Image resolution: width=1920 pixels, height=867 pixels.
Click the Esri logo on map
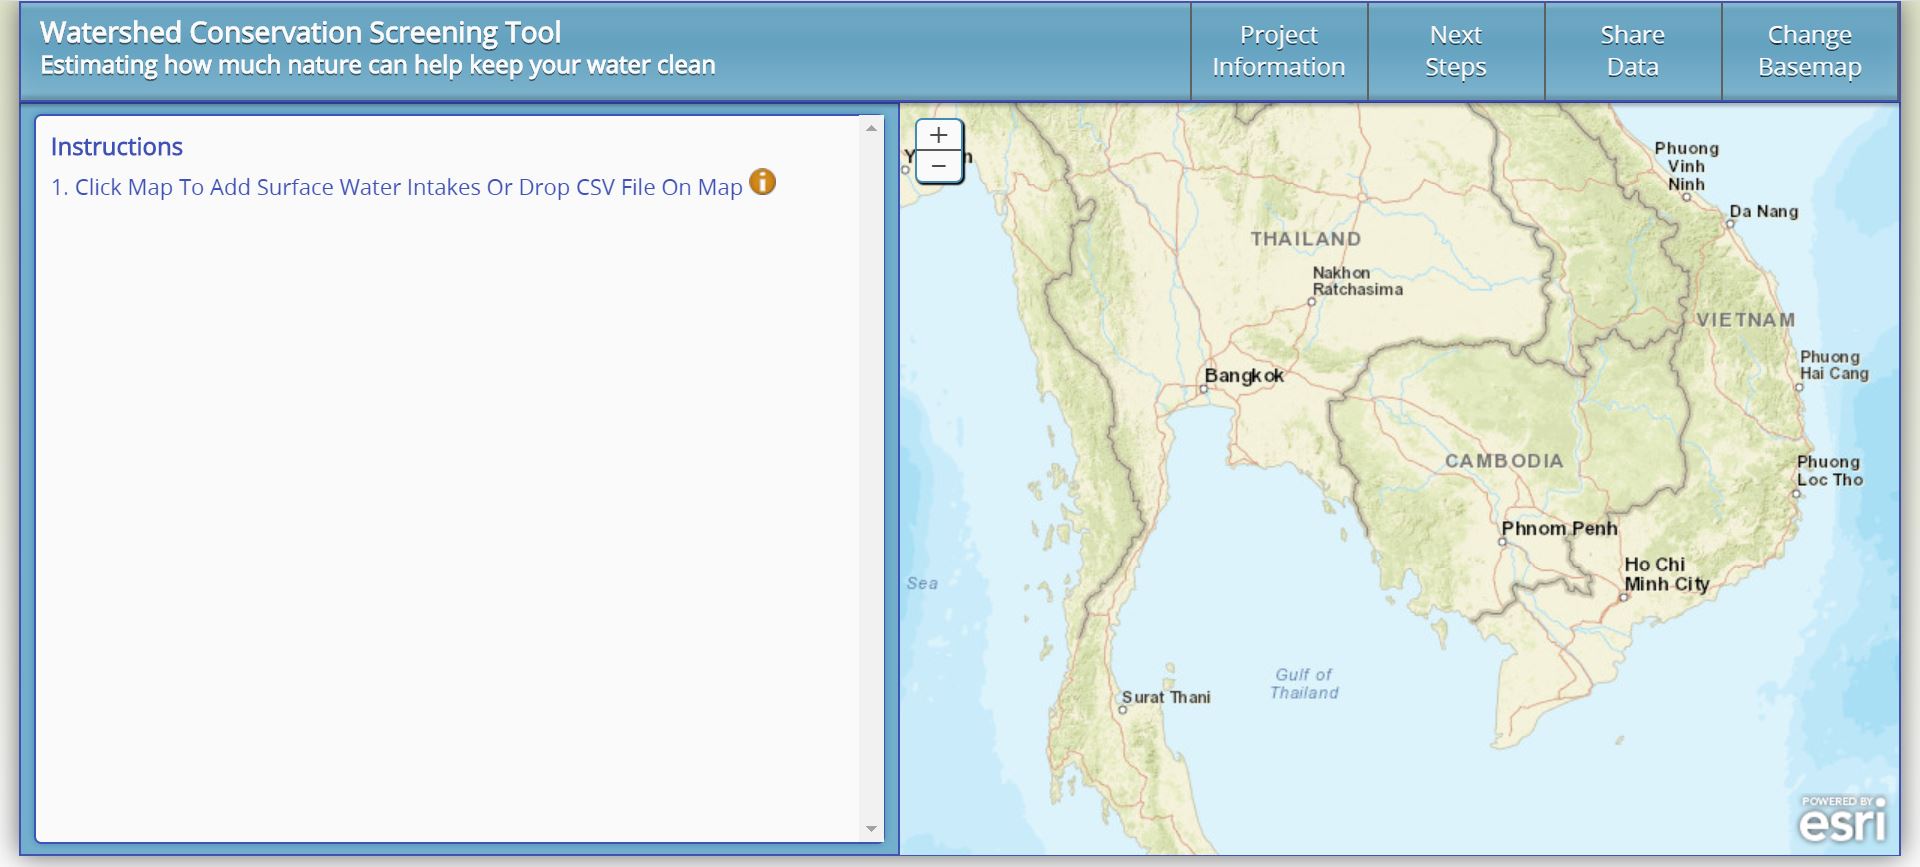pyautogui.click(x=1842, y=820)
